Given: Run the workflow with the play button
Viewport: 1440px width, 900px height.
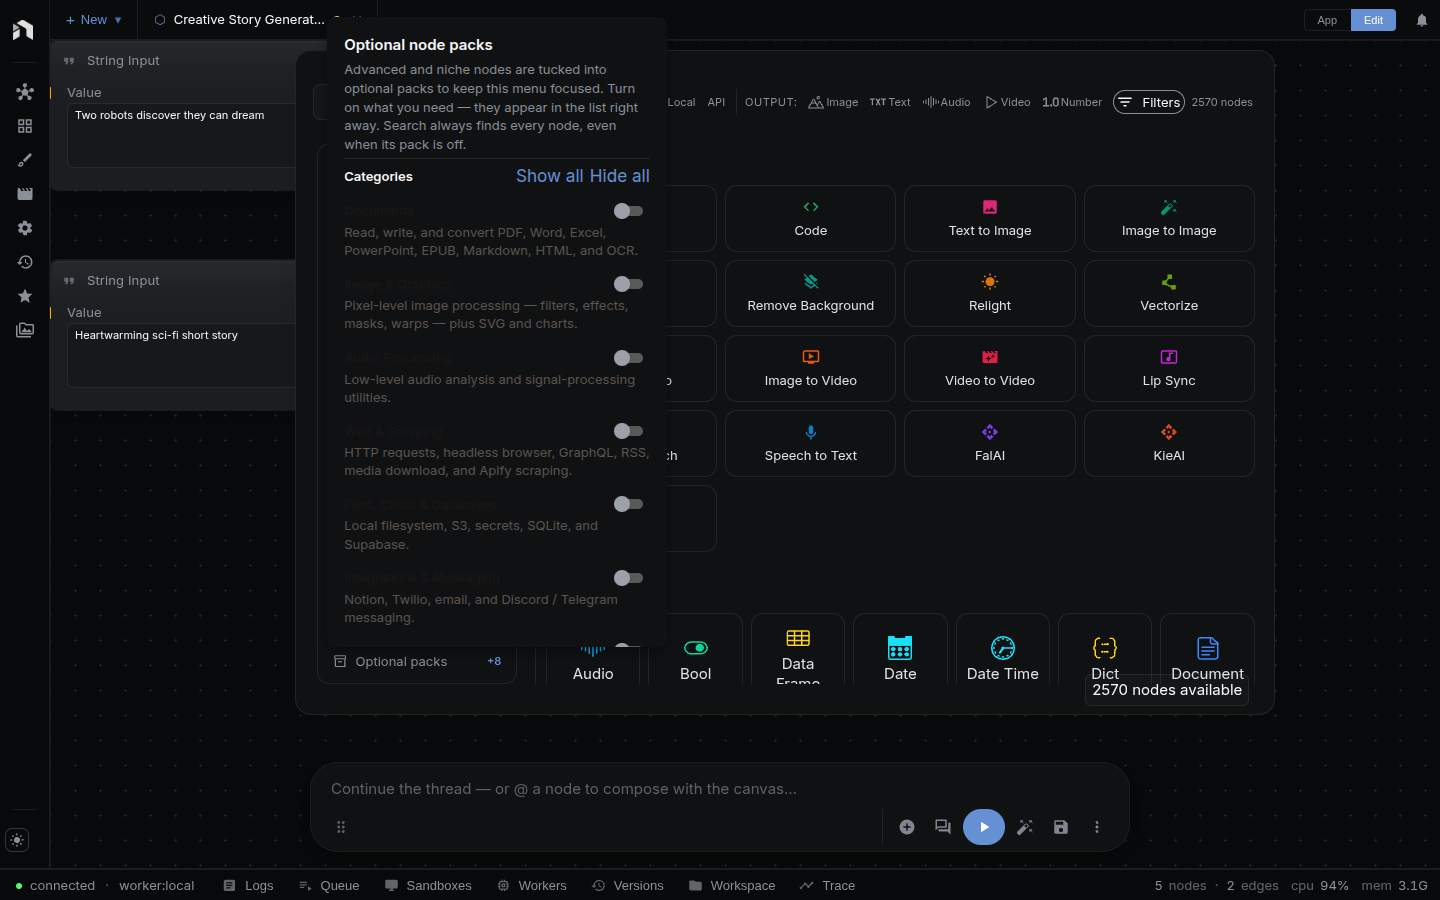Looking at the screenshot, I should click(x=984, y=827).
